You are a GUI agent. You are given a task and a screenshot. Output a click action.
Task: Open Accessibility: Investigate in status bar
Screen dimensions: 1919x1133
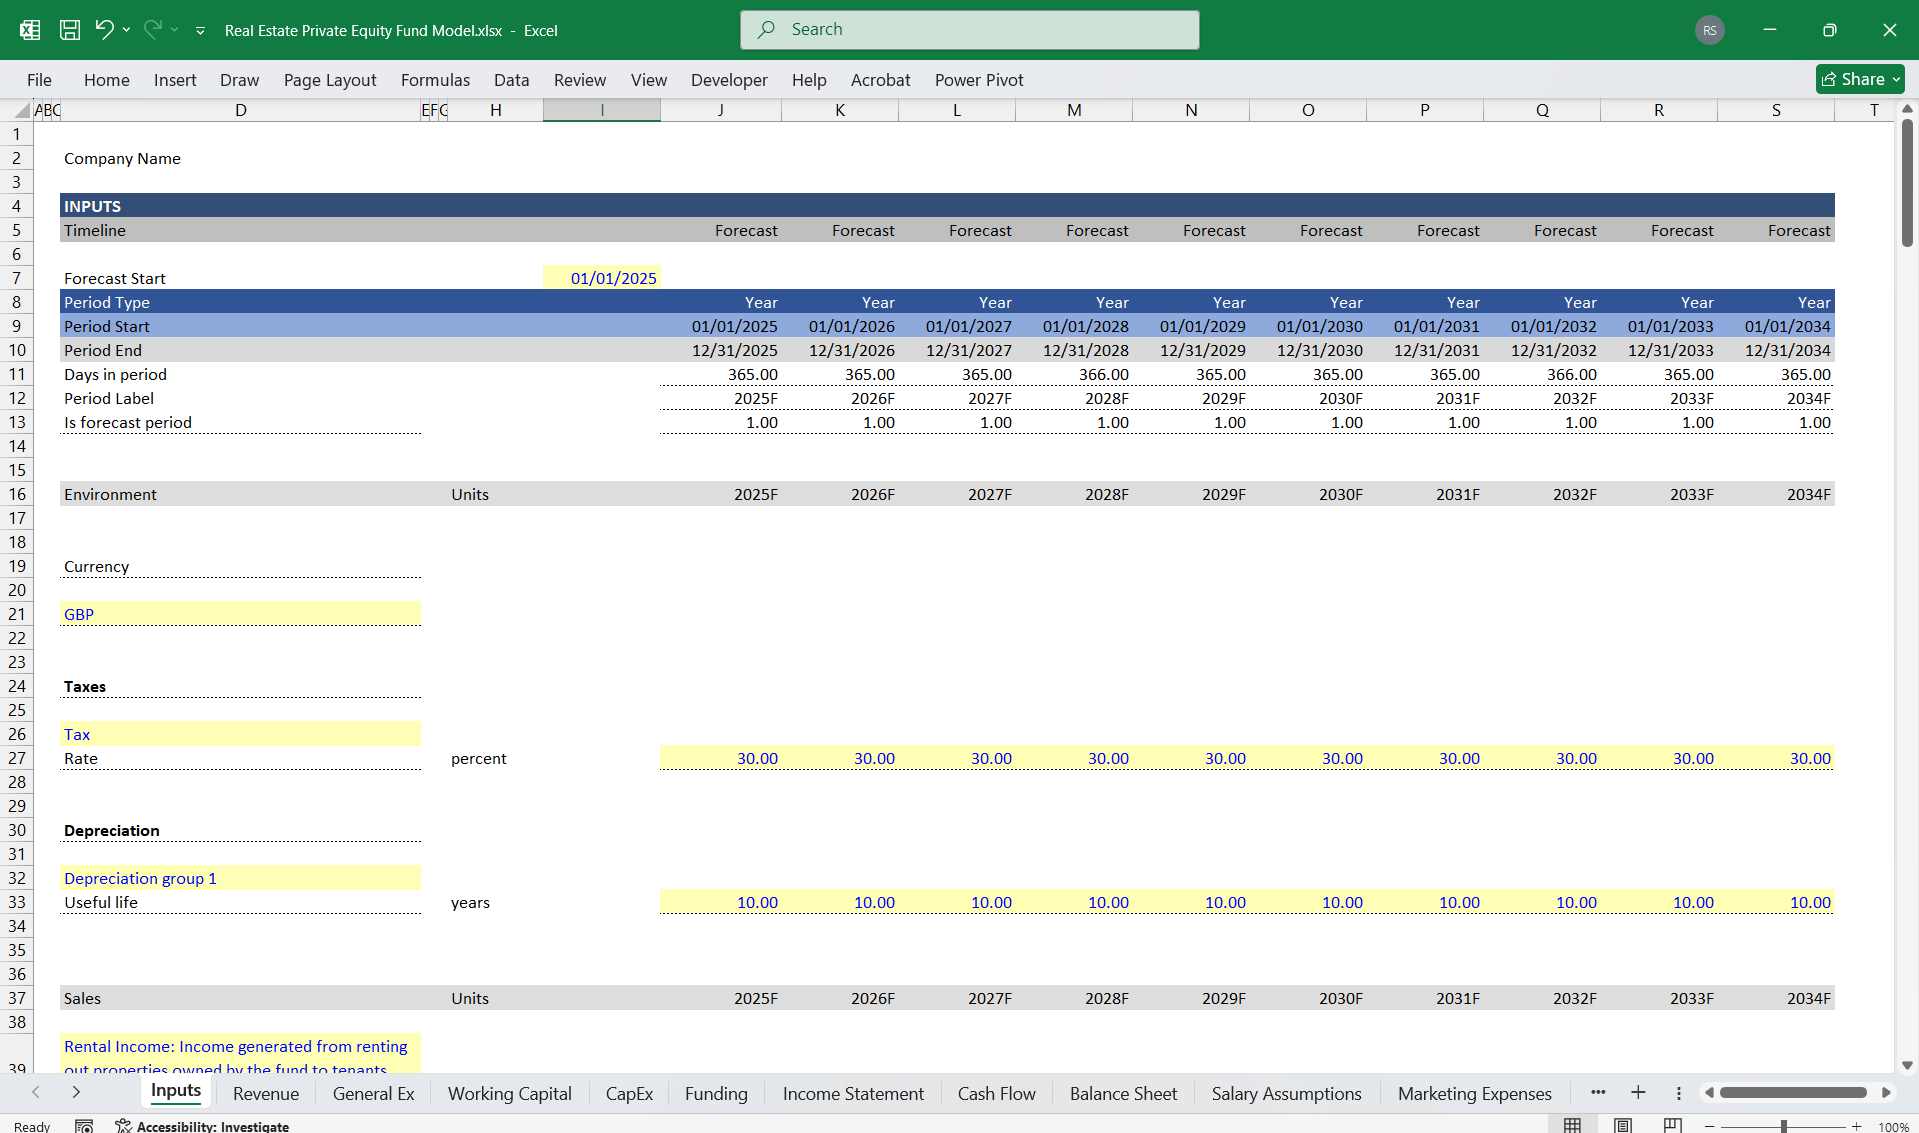point(202,1126)
